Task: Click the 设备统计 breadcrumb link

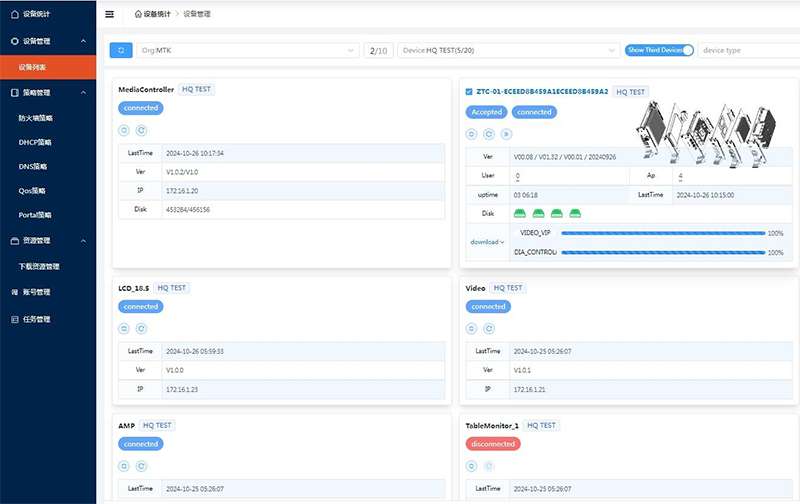Action: 157,14
